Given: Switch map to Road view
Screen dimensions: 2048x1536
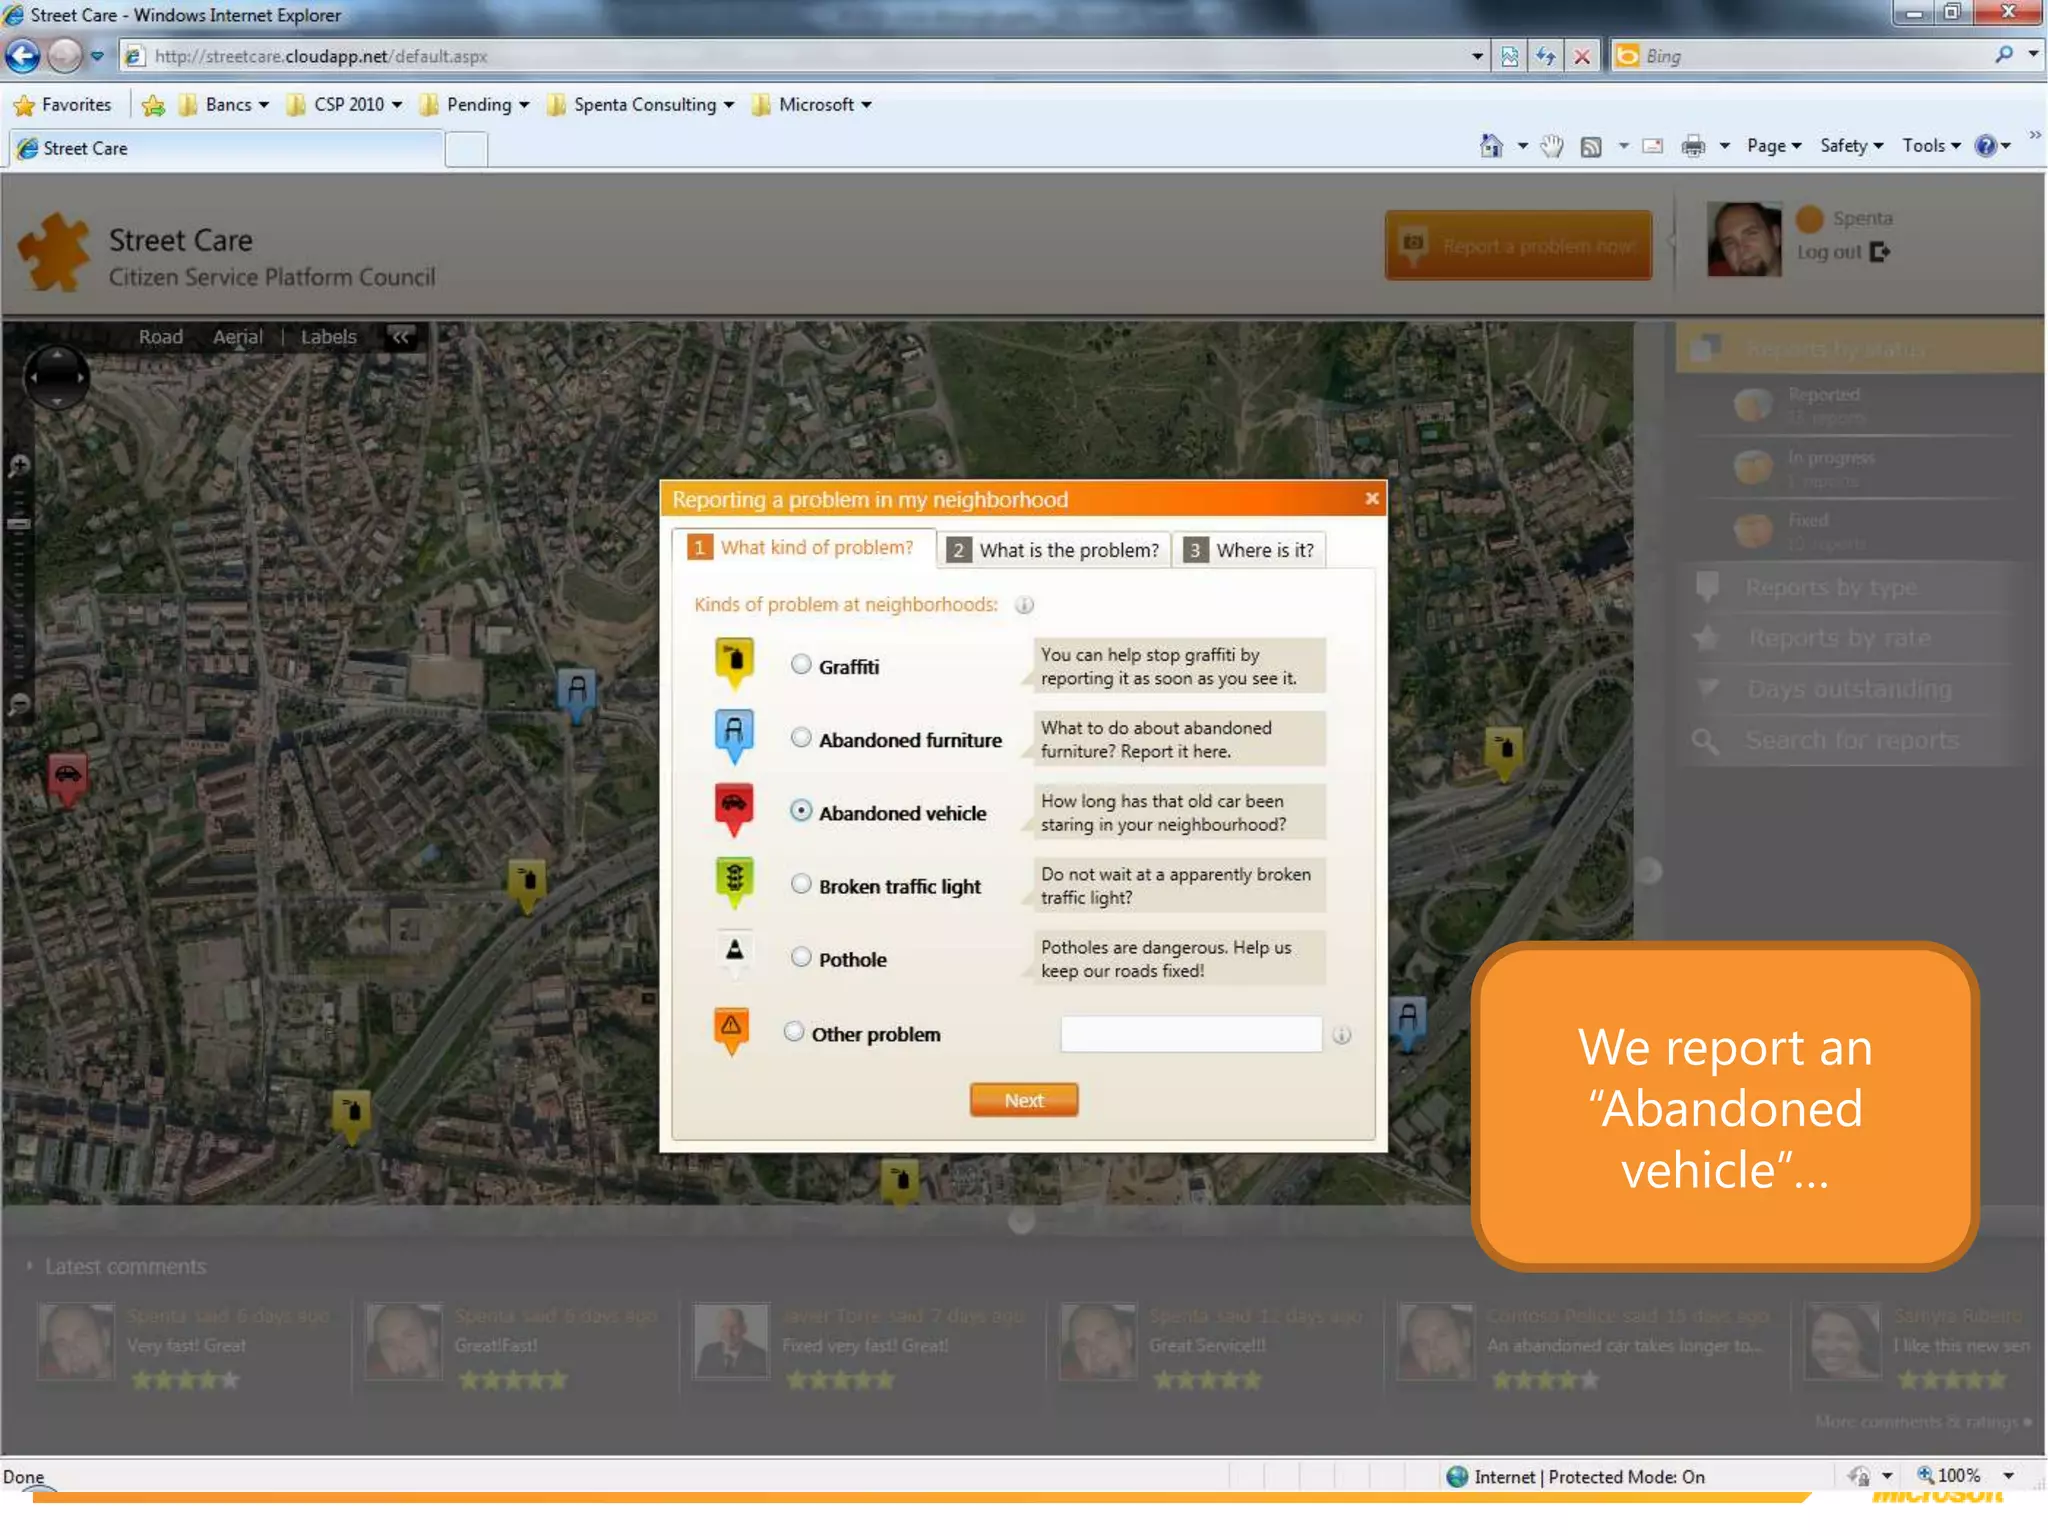Looking at the screenshot, I should click(x=160, y=337).
